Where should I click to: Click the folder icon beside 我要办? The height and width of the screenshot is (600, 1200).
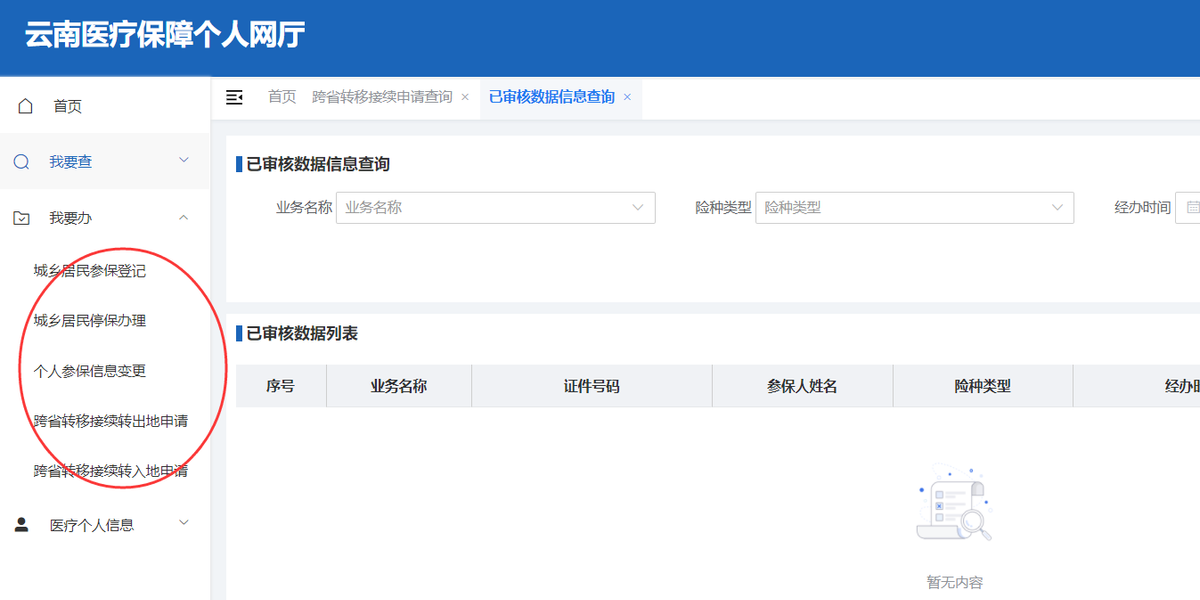22,218
